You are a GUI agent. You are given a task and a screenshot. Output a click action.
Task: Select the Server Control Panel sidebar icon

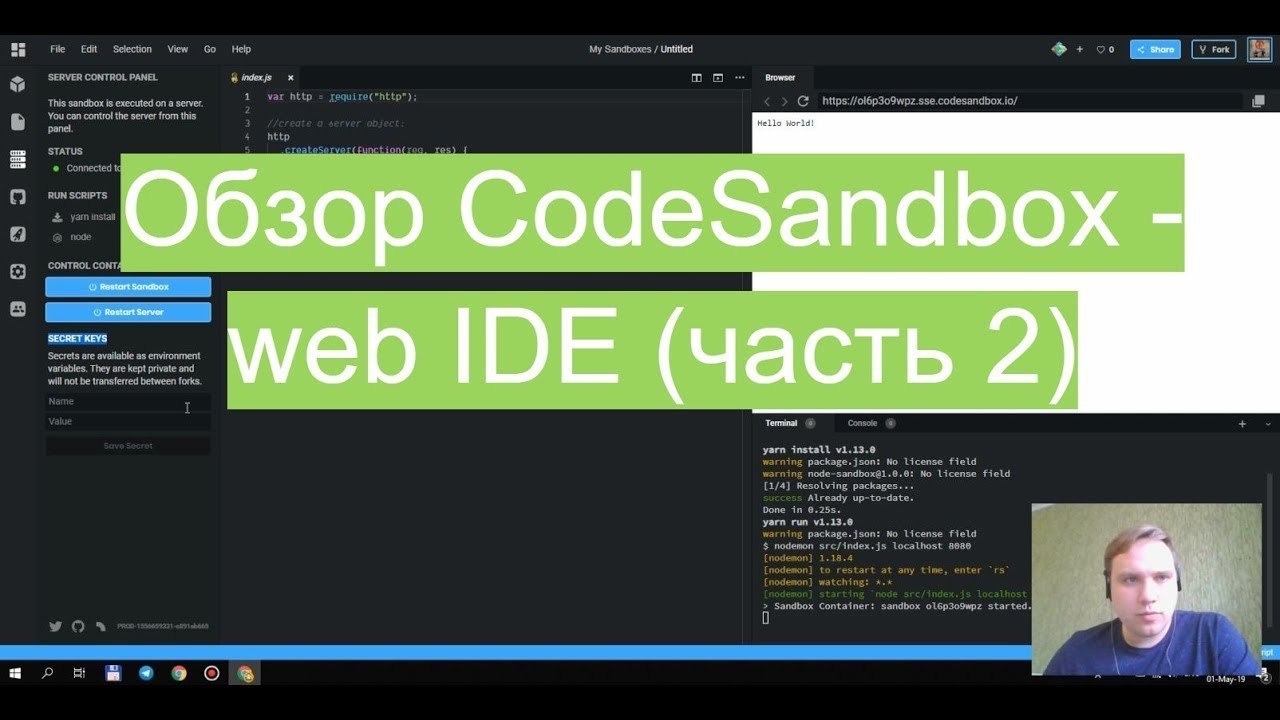click(18, 159)
